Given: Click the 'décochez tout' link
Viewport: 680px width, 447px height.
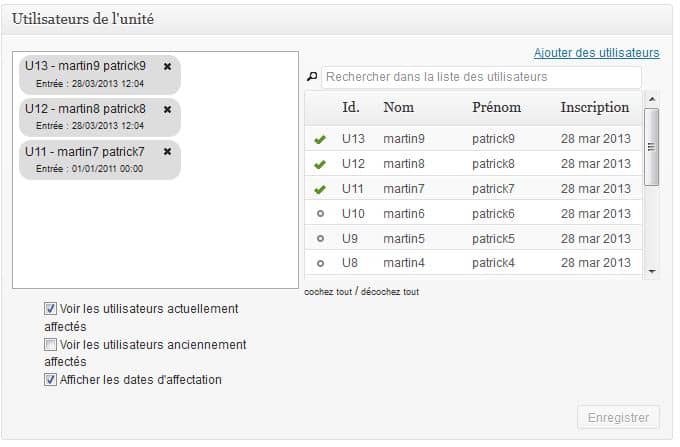Looking at the screenshot, I should [389, 292].
